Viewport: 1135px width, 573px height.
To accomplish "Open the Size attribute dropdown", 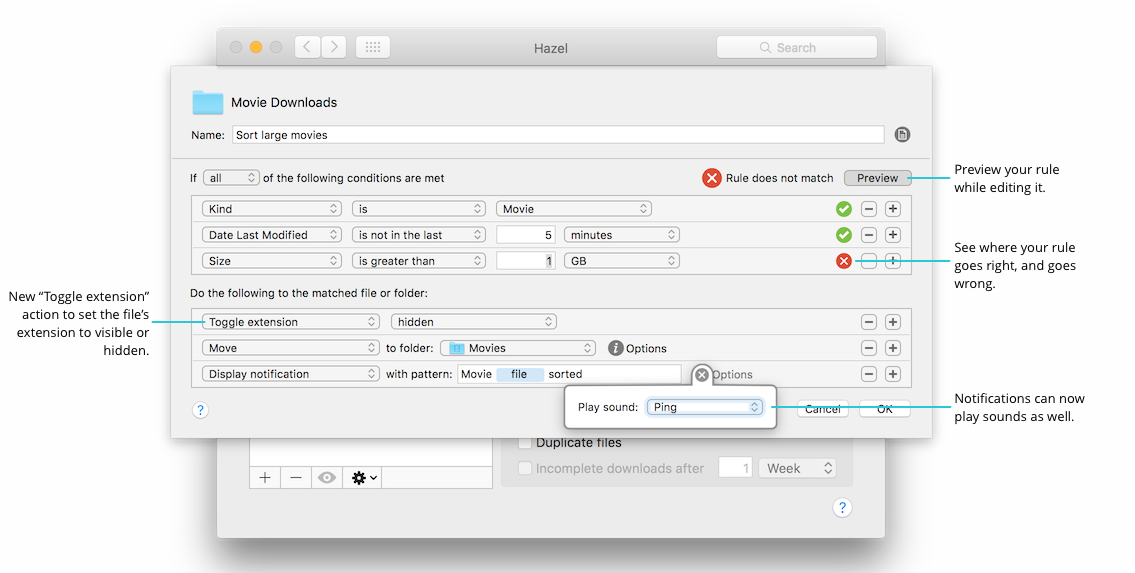I will click(271, 261).
